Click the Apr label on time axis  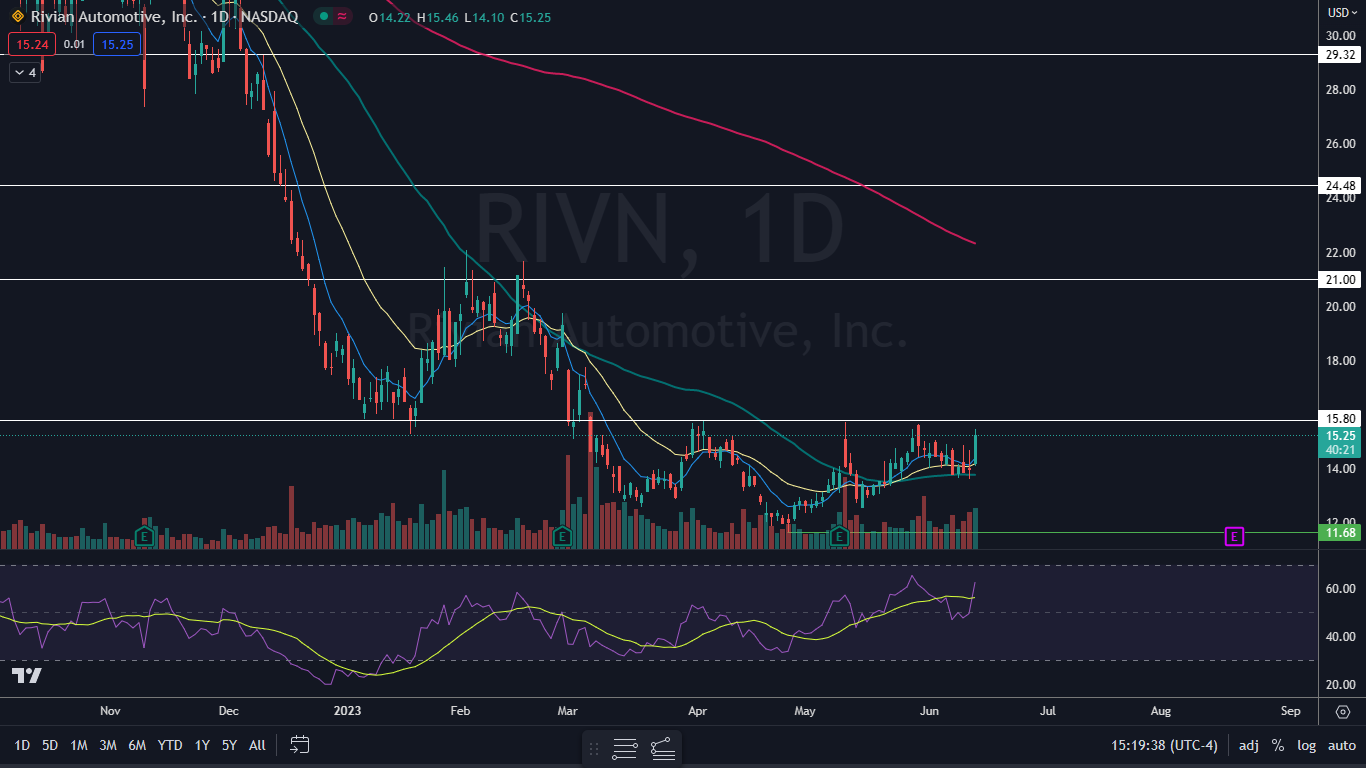coord(698,711)
